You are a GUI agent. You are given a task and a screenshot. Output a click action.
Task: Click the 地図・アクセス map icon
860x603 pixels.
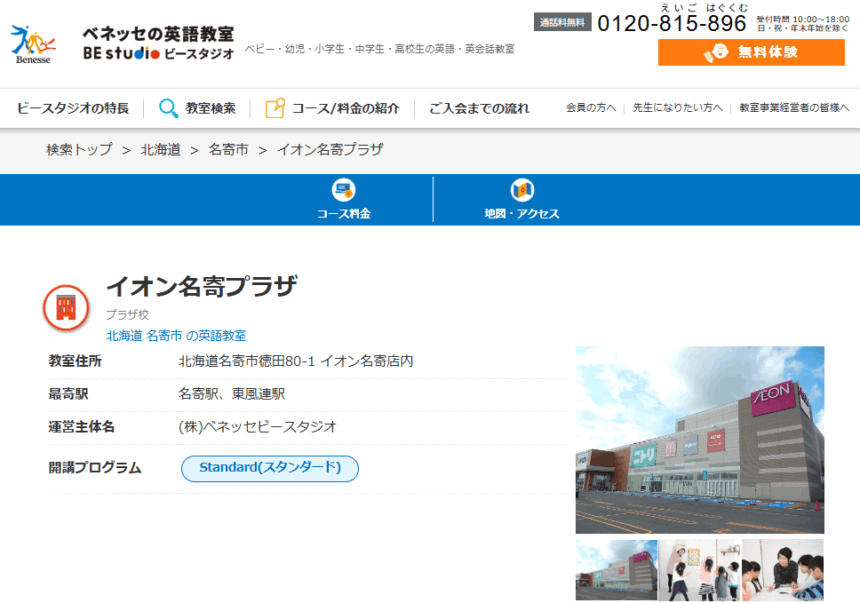[522, 190]
